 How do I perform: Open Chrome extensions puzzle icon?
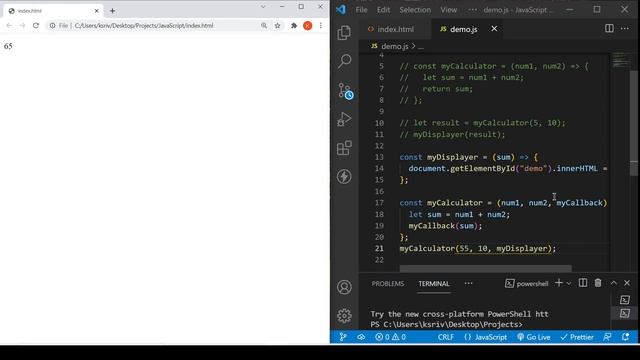[x=294, y=25]
